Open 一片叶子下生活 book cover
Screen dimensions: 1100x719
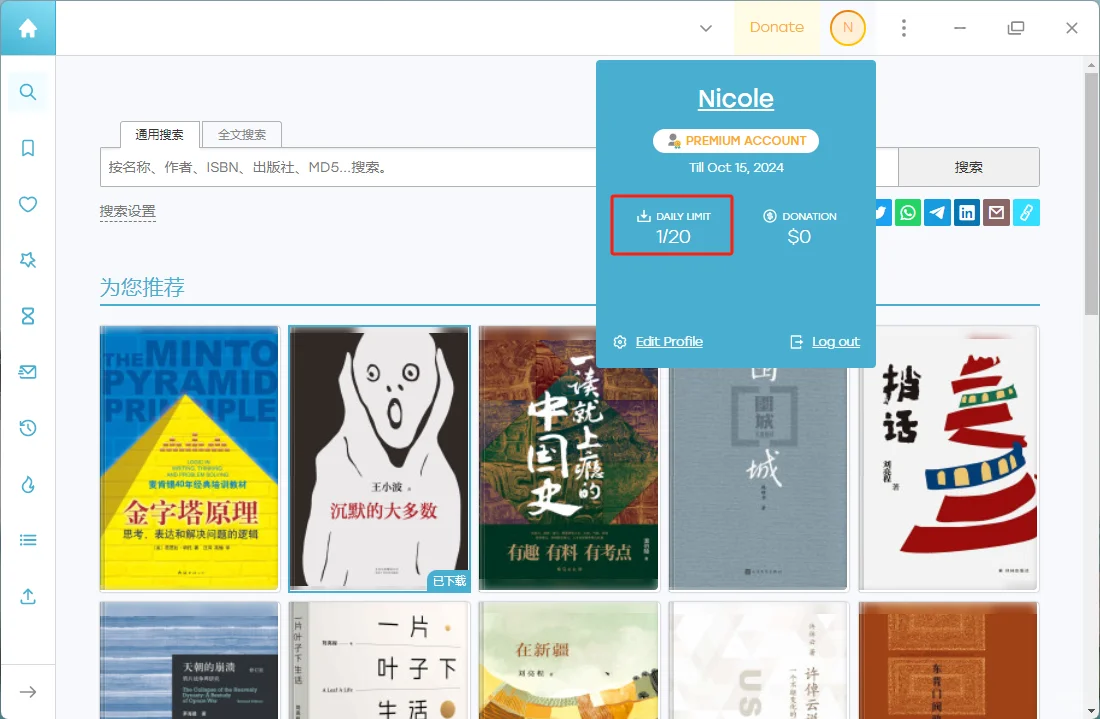pyautogui.click(x=380, y=660)
